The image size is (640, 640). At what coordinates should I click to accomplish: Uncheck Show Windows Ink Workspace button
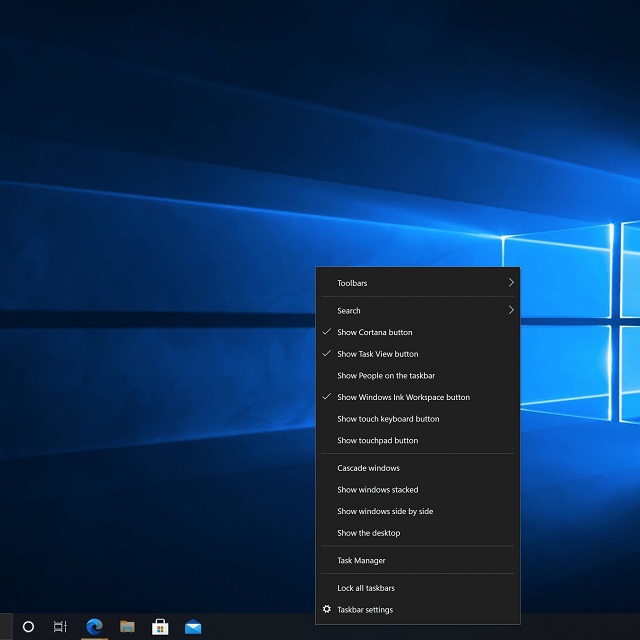coord(418,397)
